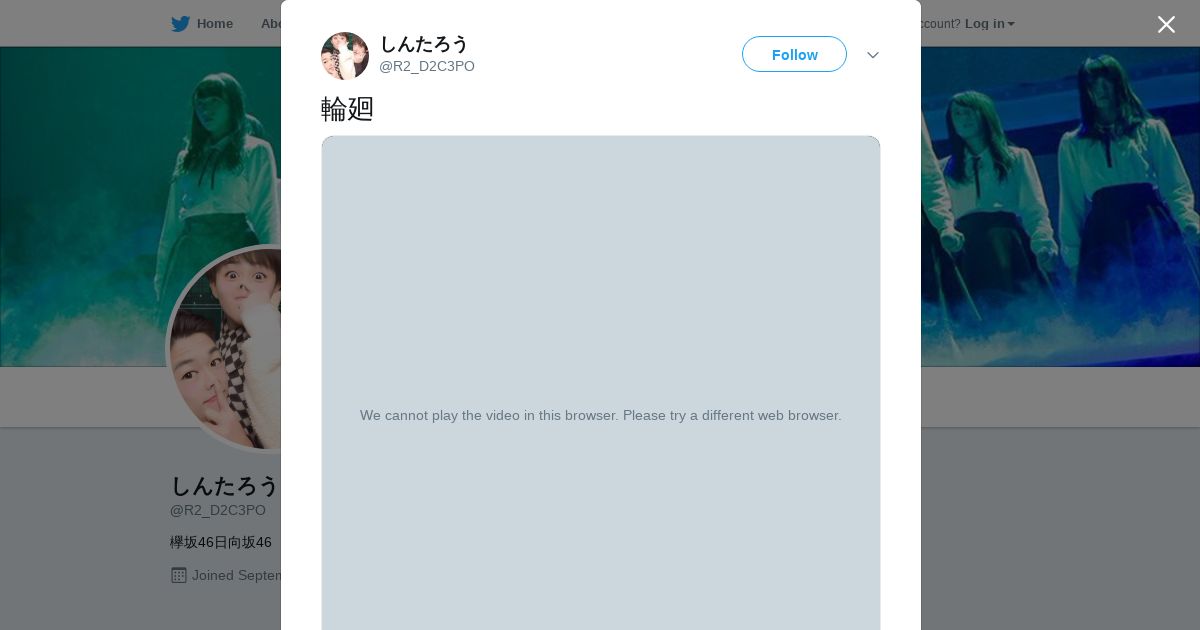Click the Joined date text in profile
The width and height of the screenshot is (1200, 630).
pos(237,575)
